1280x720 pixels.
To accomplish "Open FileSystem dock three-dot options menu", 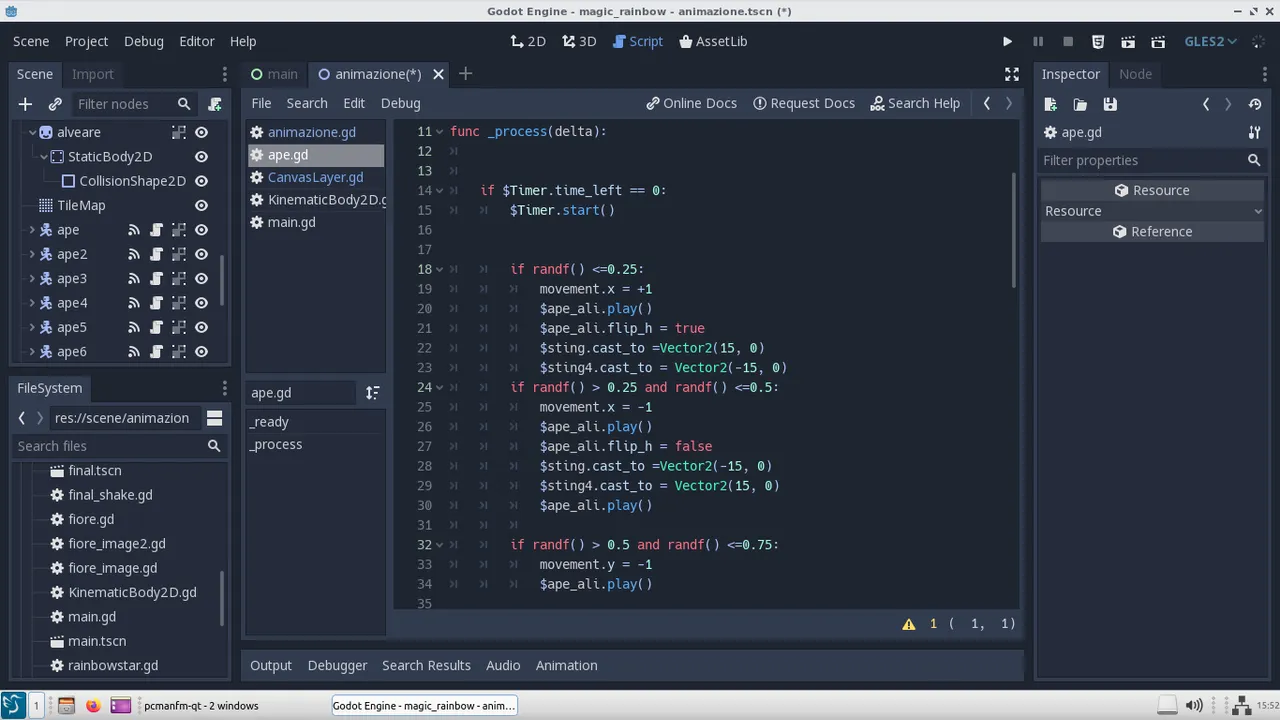I will [224, 388].
